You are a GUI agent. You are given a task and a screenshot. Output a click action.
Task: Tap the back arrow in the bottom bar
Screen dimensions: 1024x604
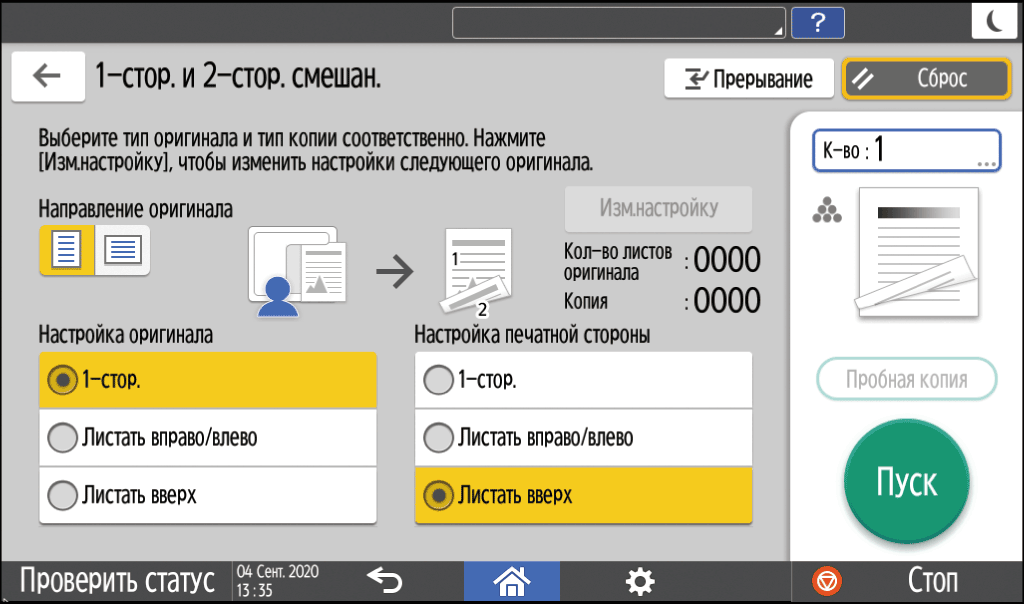click(x=385, y=580)
